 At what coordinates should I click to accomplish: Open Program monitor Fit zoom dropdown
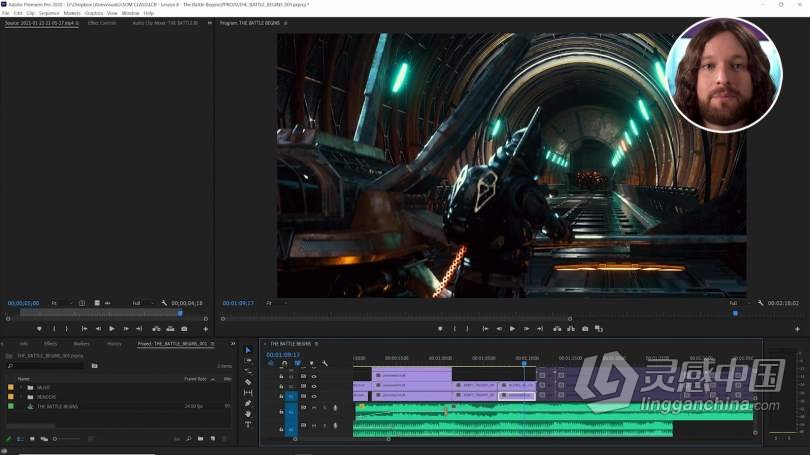[x=276, y=303]
